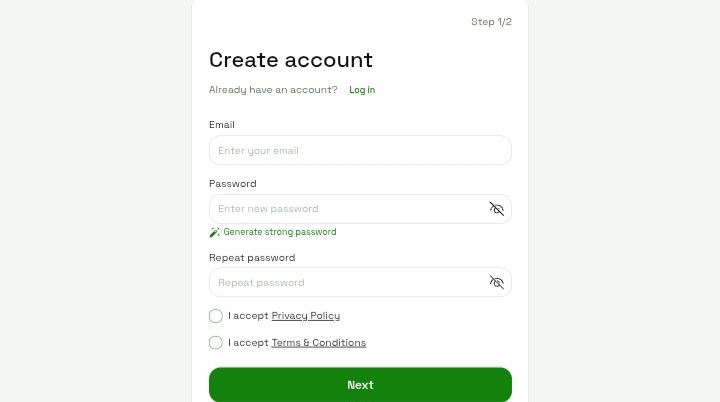
Task: Click the Already have an account? text
Action: [x=273, y=90]
